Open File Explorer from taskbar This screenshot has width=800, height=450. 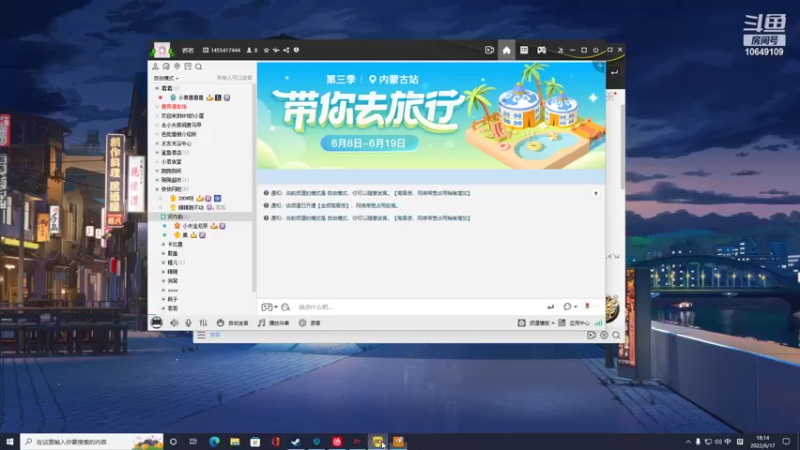tap(235, 441)
